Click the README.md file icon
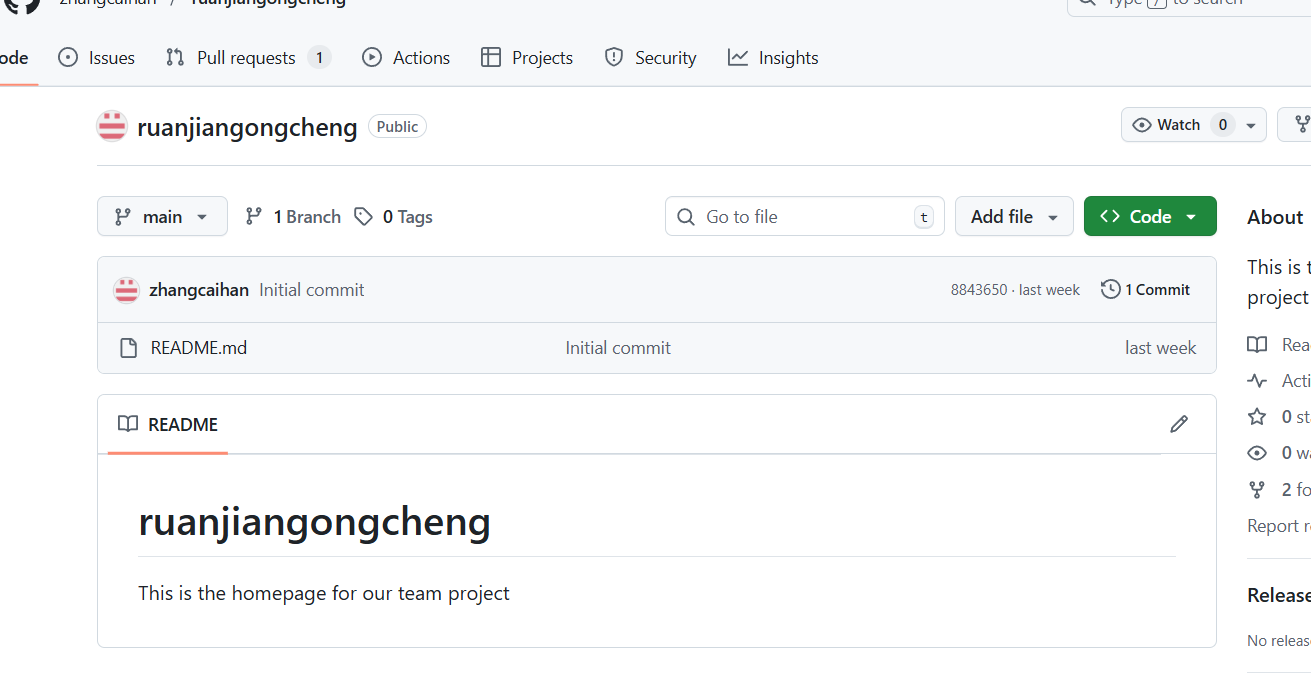The height and width of the screenshot is (681, 1311). click(128, 347)
